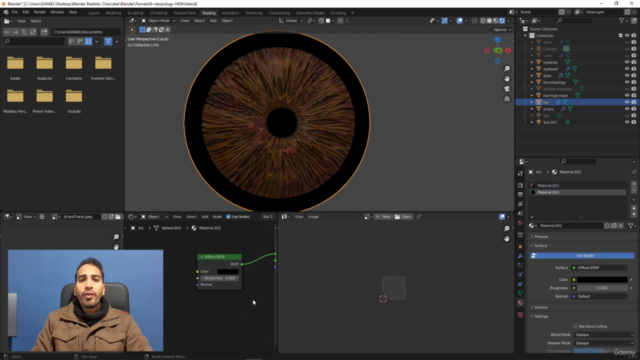The image size is (640, 360).
Task: Click file browser path input field
Action: point(86,32)
